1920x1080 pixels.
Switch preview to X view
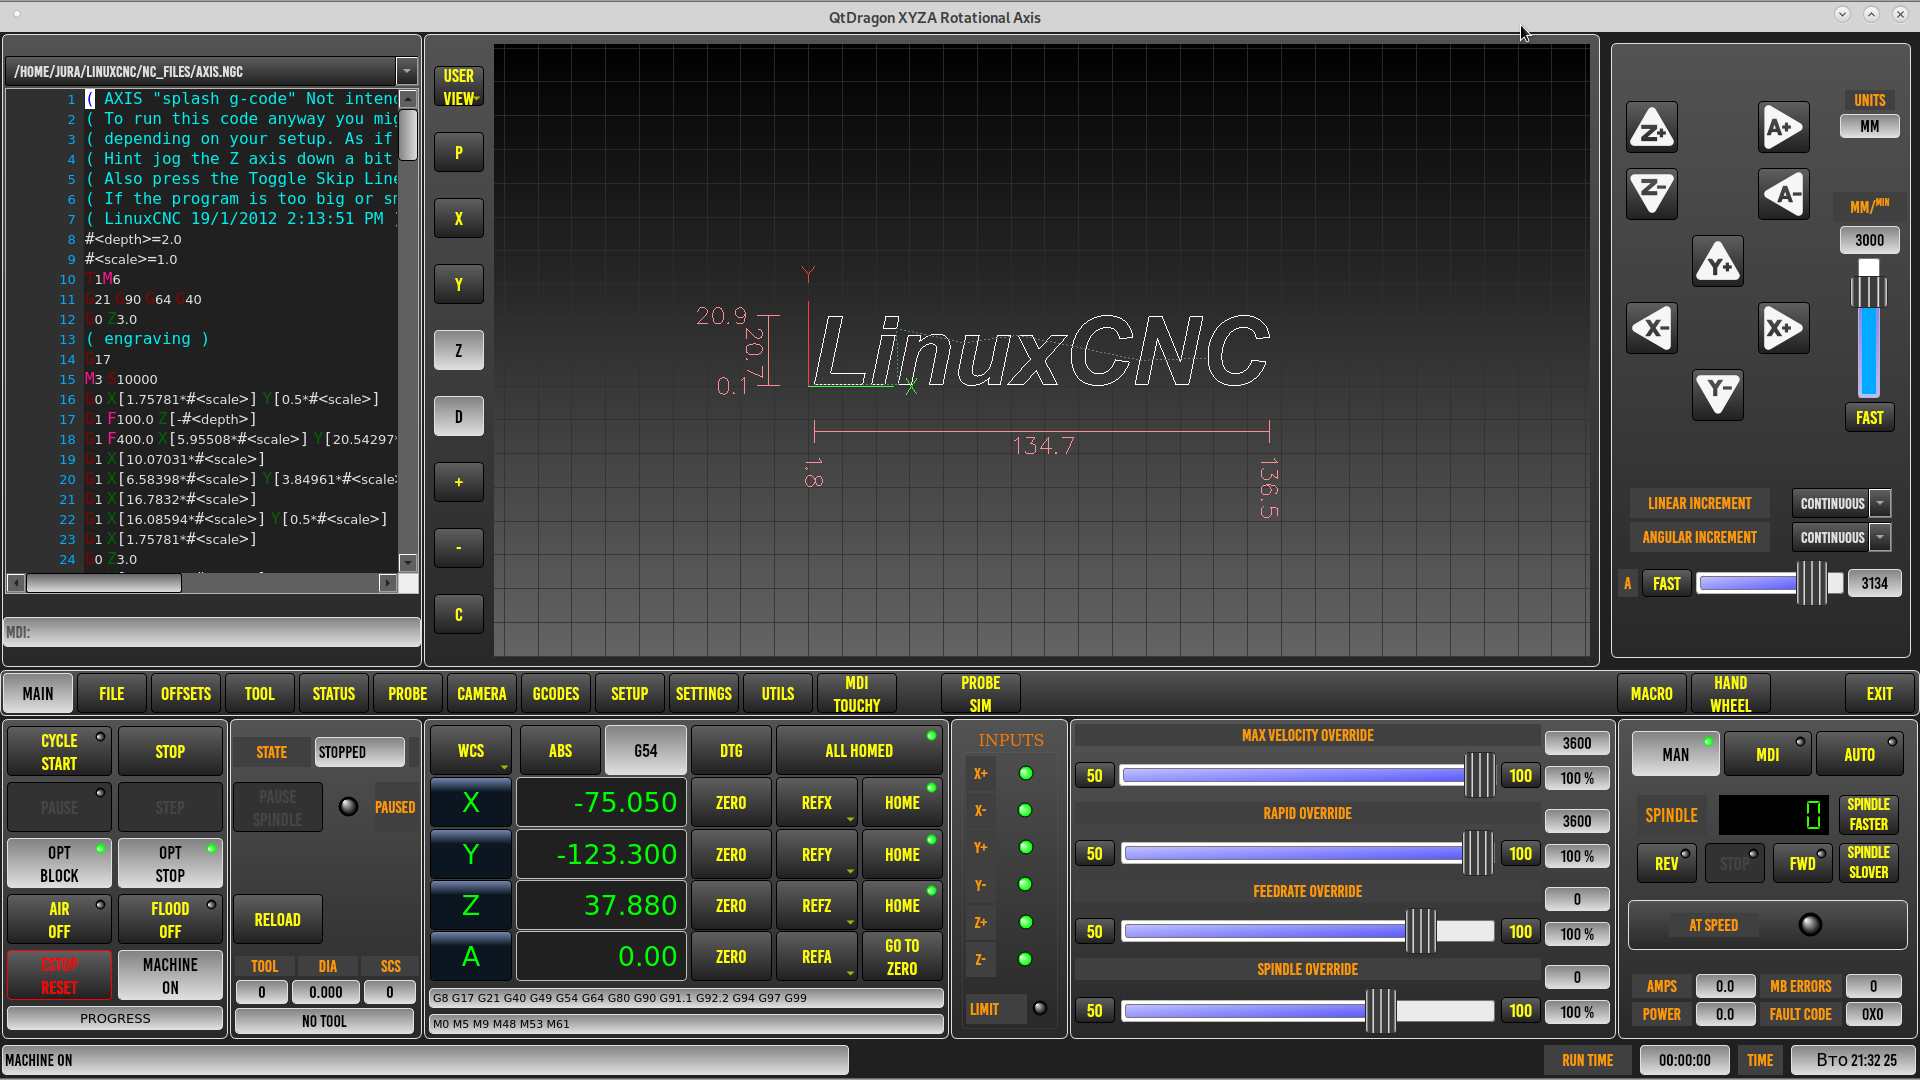coord(459,219)
